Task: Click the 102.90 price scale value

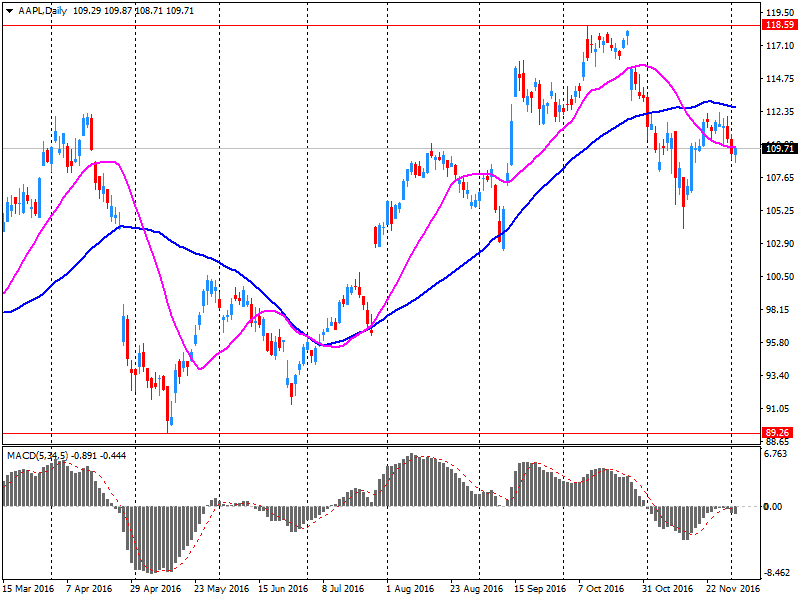Action: (780, 243)
